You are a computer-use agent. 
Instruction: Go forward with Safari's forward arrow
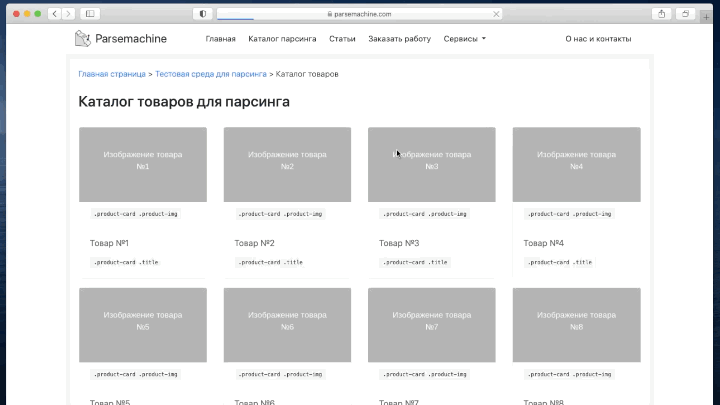point(68,14)
